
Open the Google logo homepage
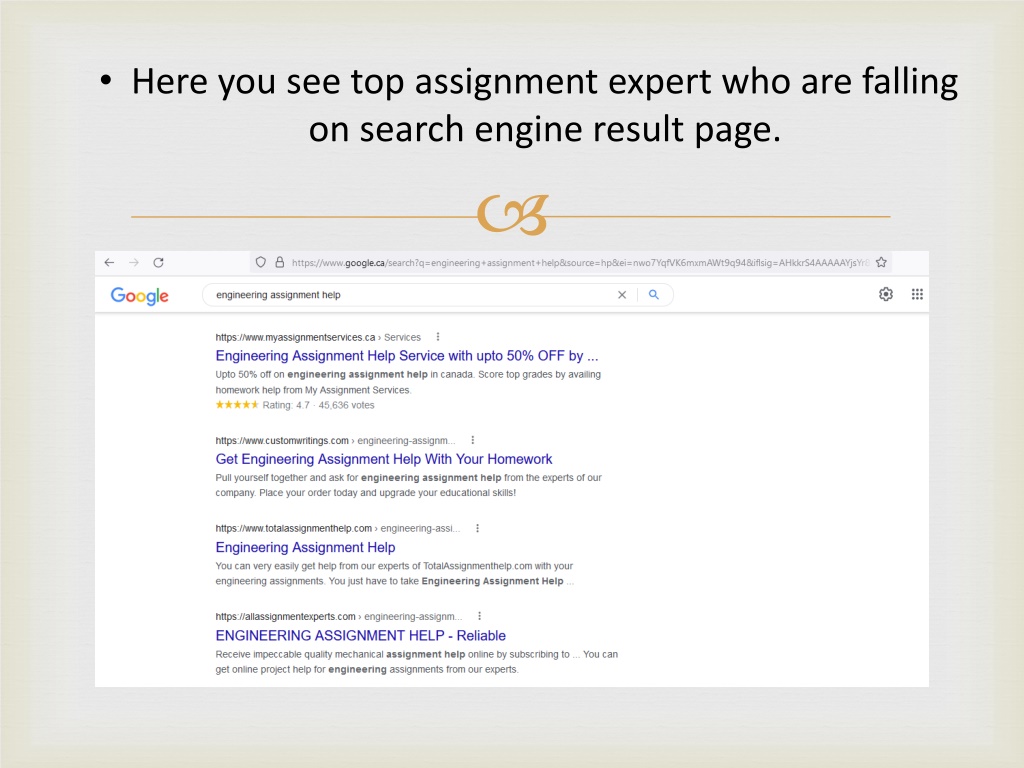coord(140,296)
